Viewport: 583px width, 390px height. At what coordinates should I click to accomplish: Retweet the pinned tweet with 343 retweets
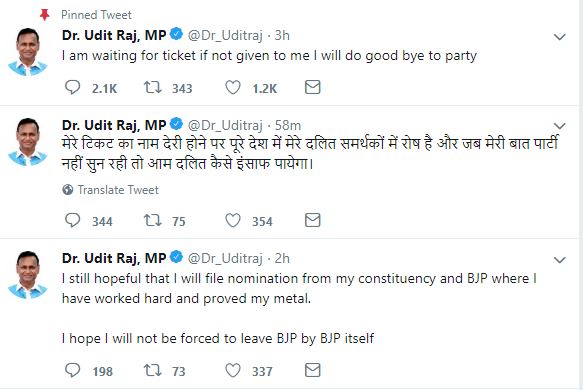click(x=152, y=87)
